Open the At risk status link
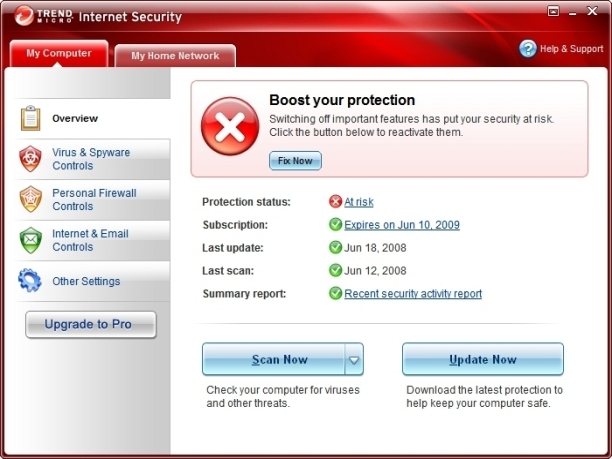The width and height of the screenshot is (612, 459). click(359, 202)
